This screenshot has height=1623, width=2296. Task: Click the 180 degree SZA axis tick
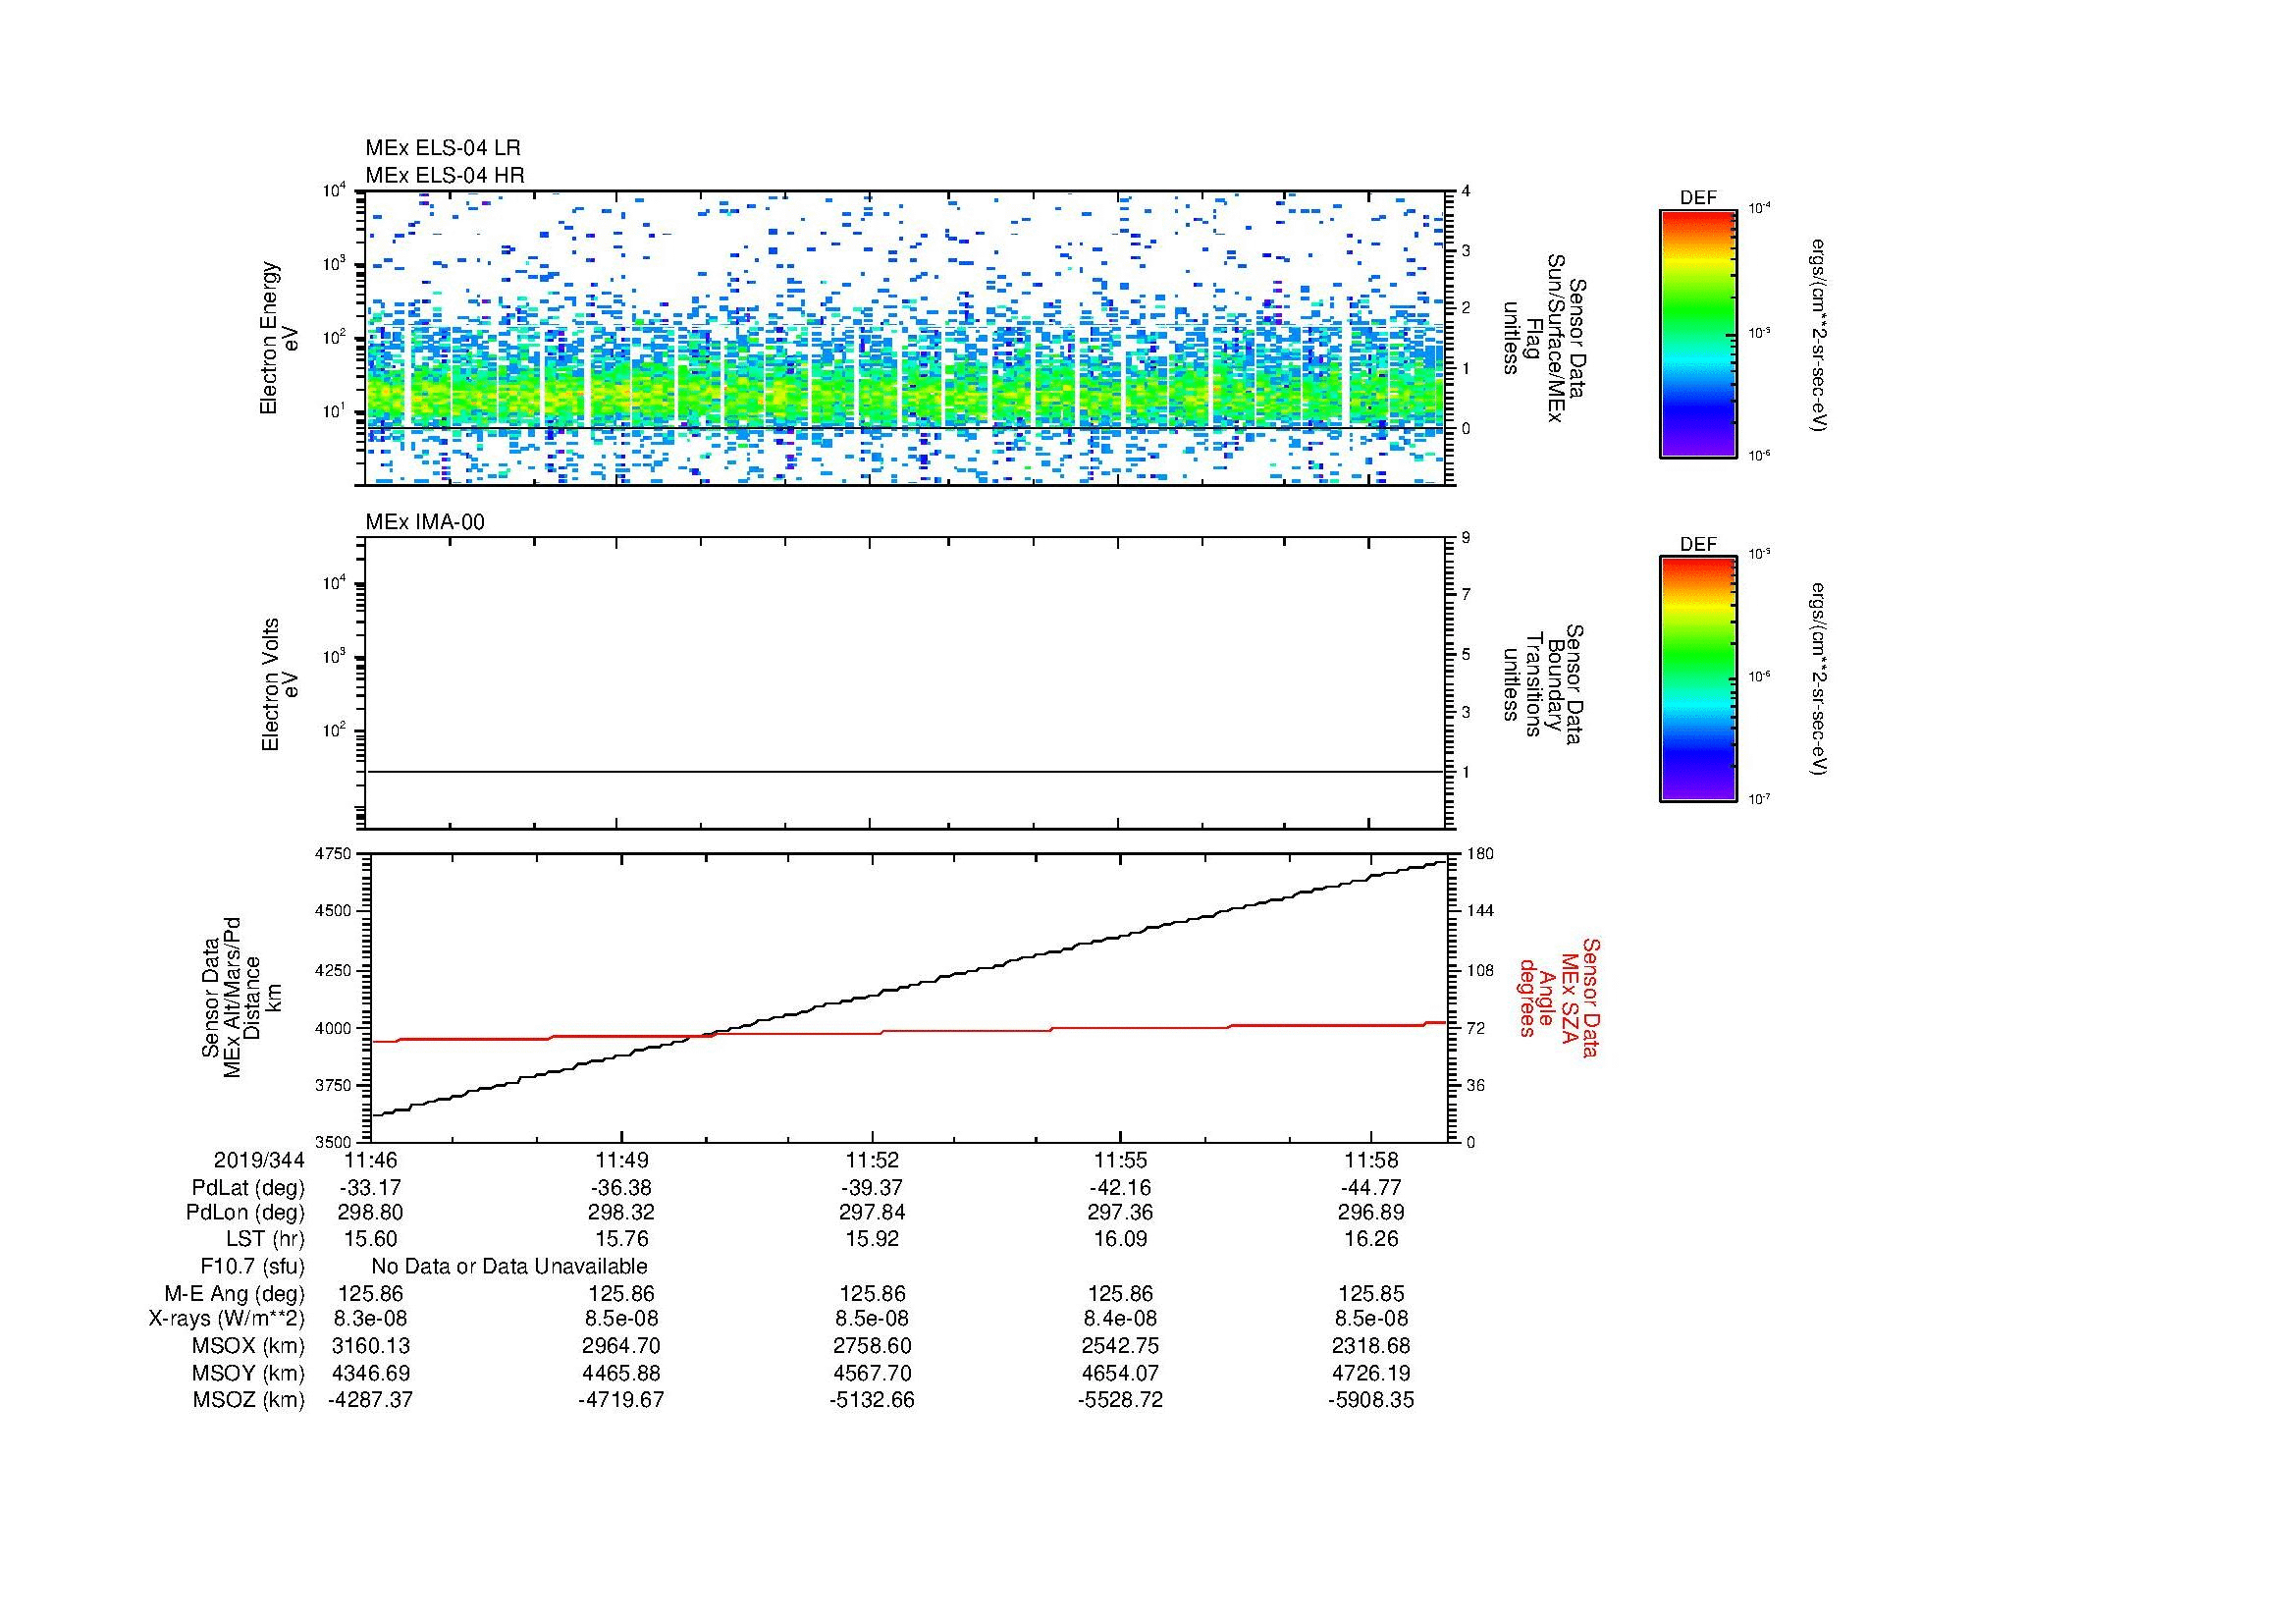(1479, 853)
